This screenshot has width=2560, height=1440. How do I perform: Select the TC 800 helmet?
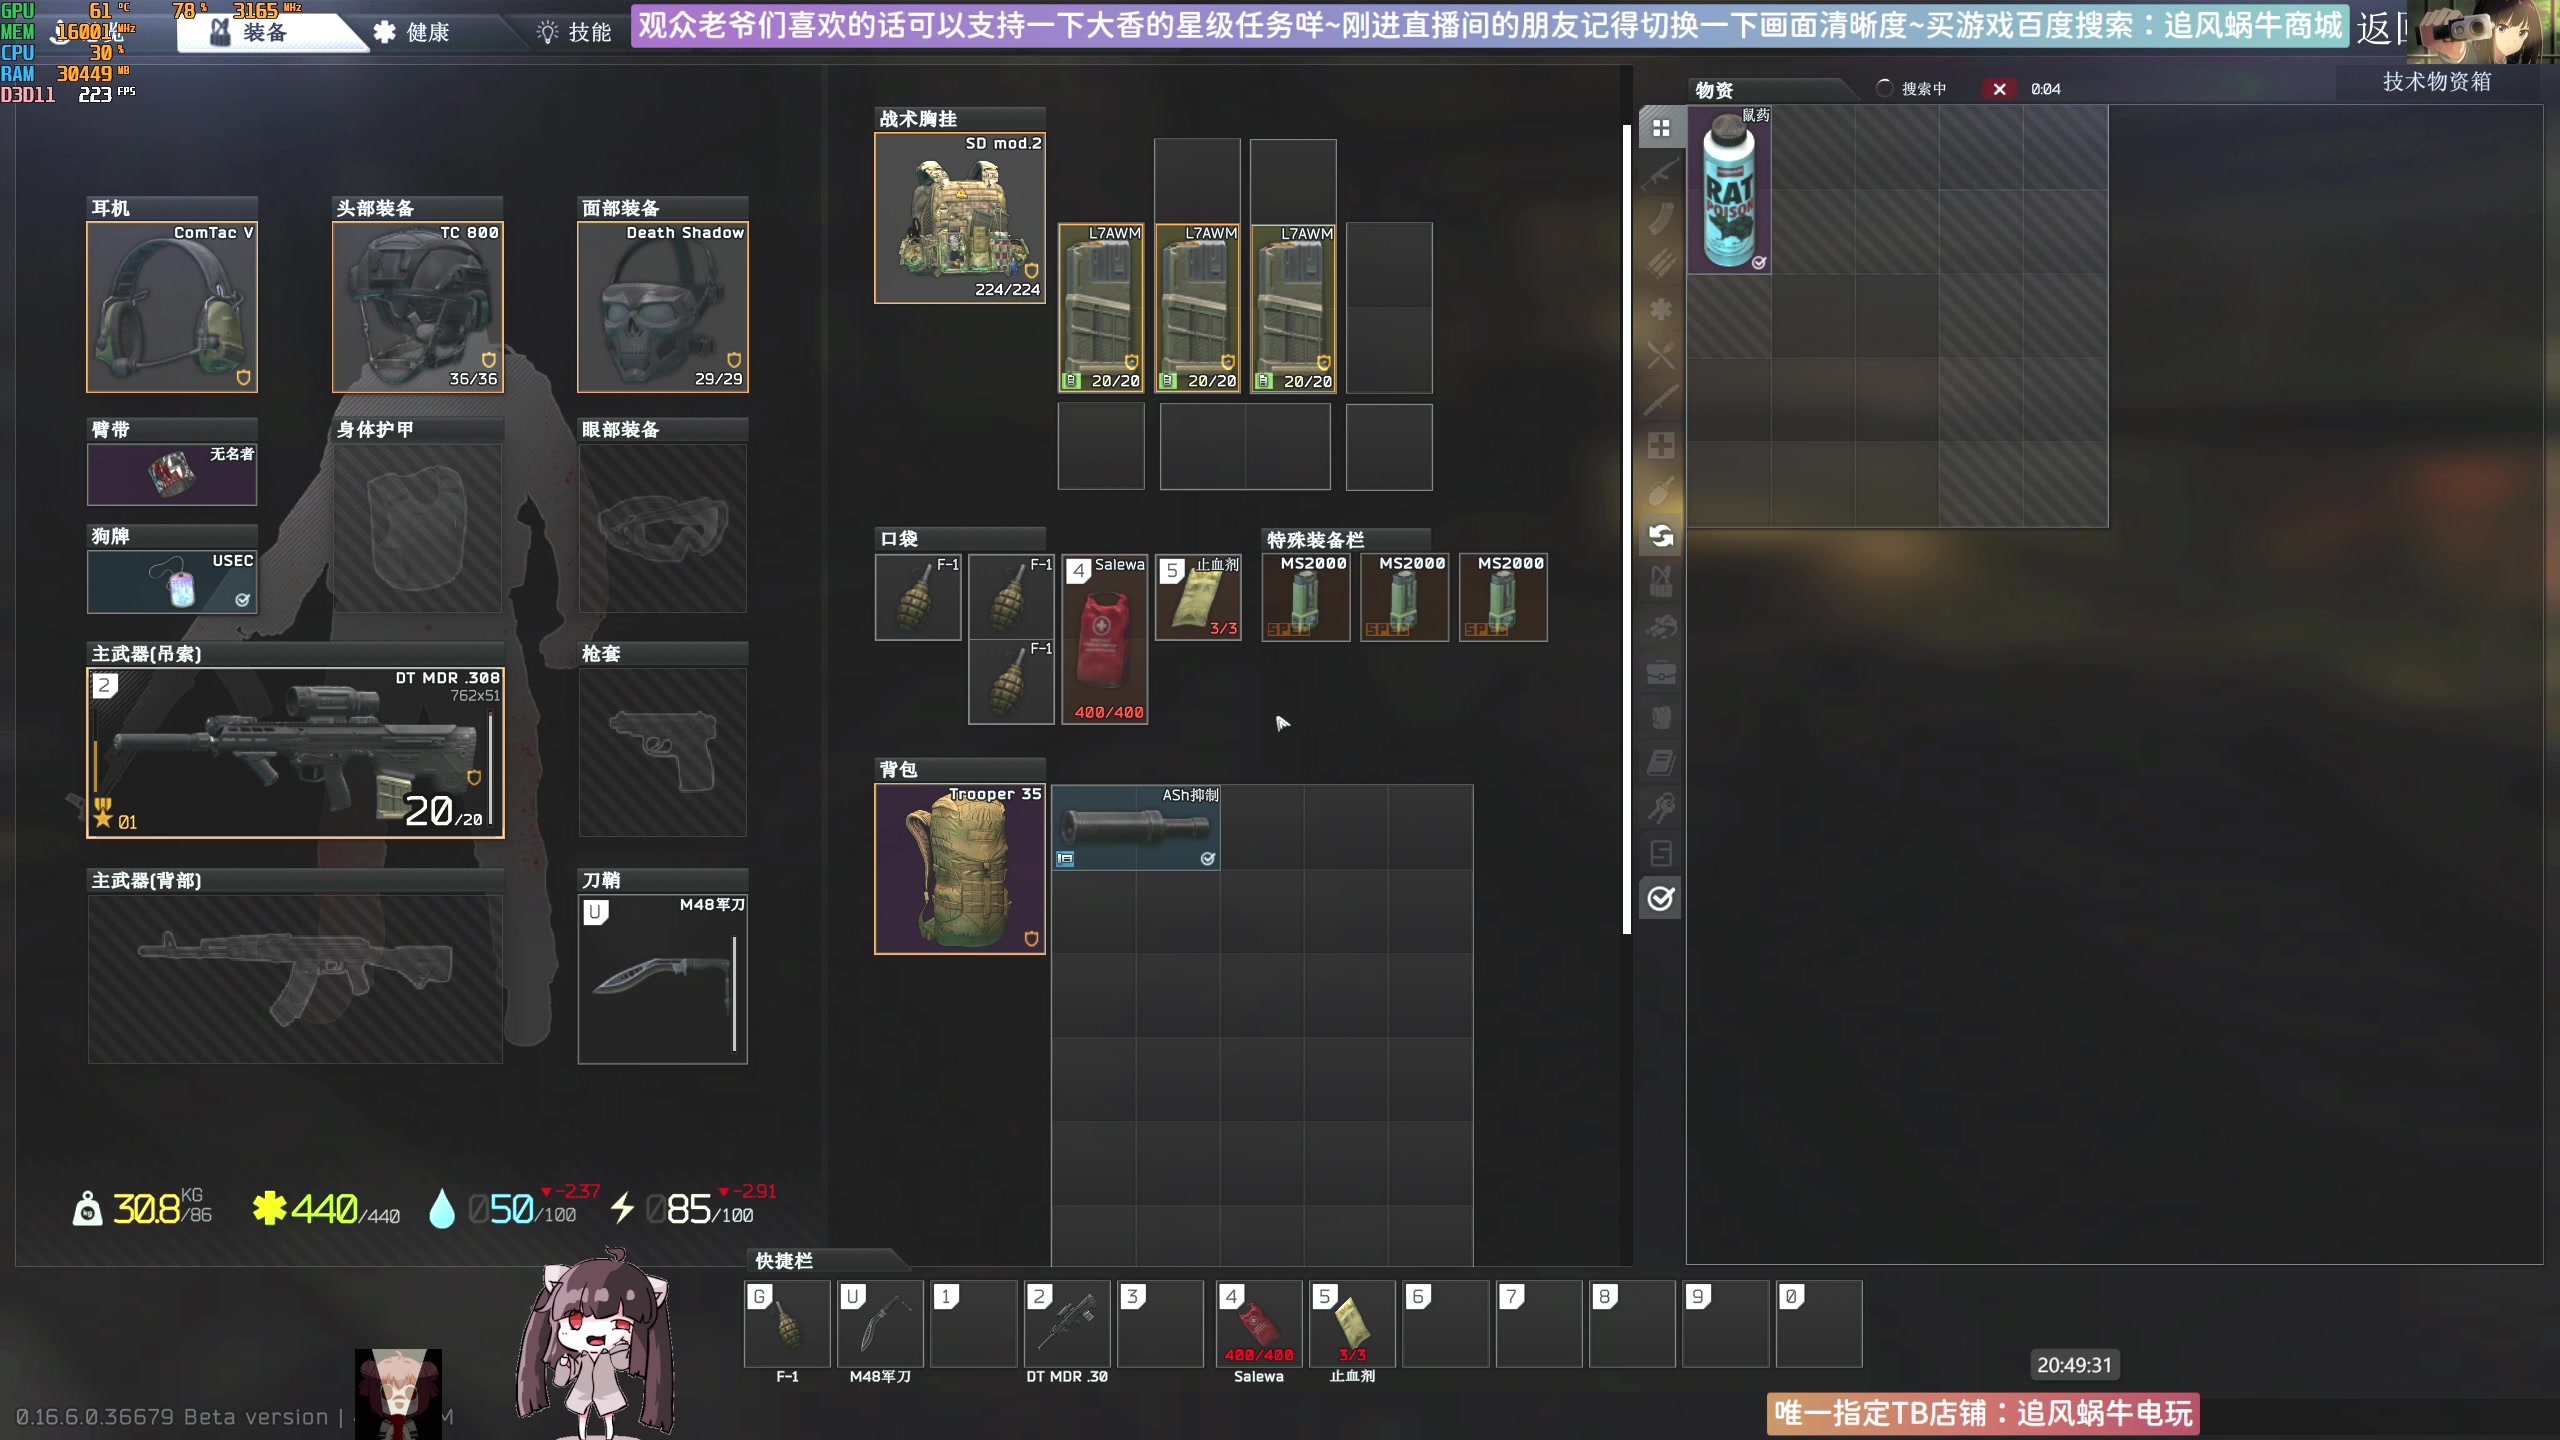(417, 307)
